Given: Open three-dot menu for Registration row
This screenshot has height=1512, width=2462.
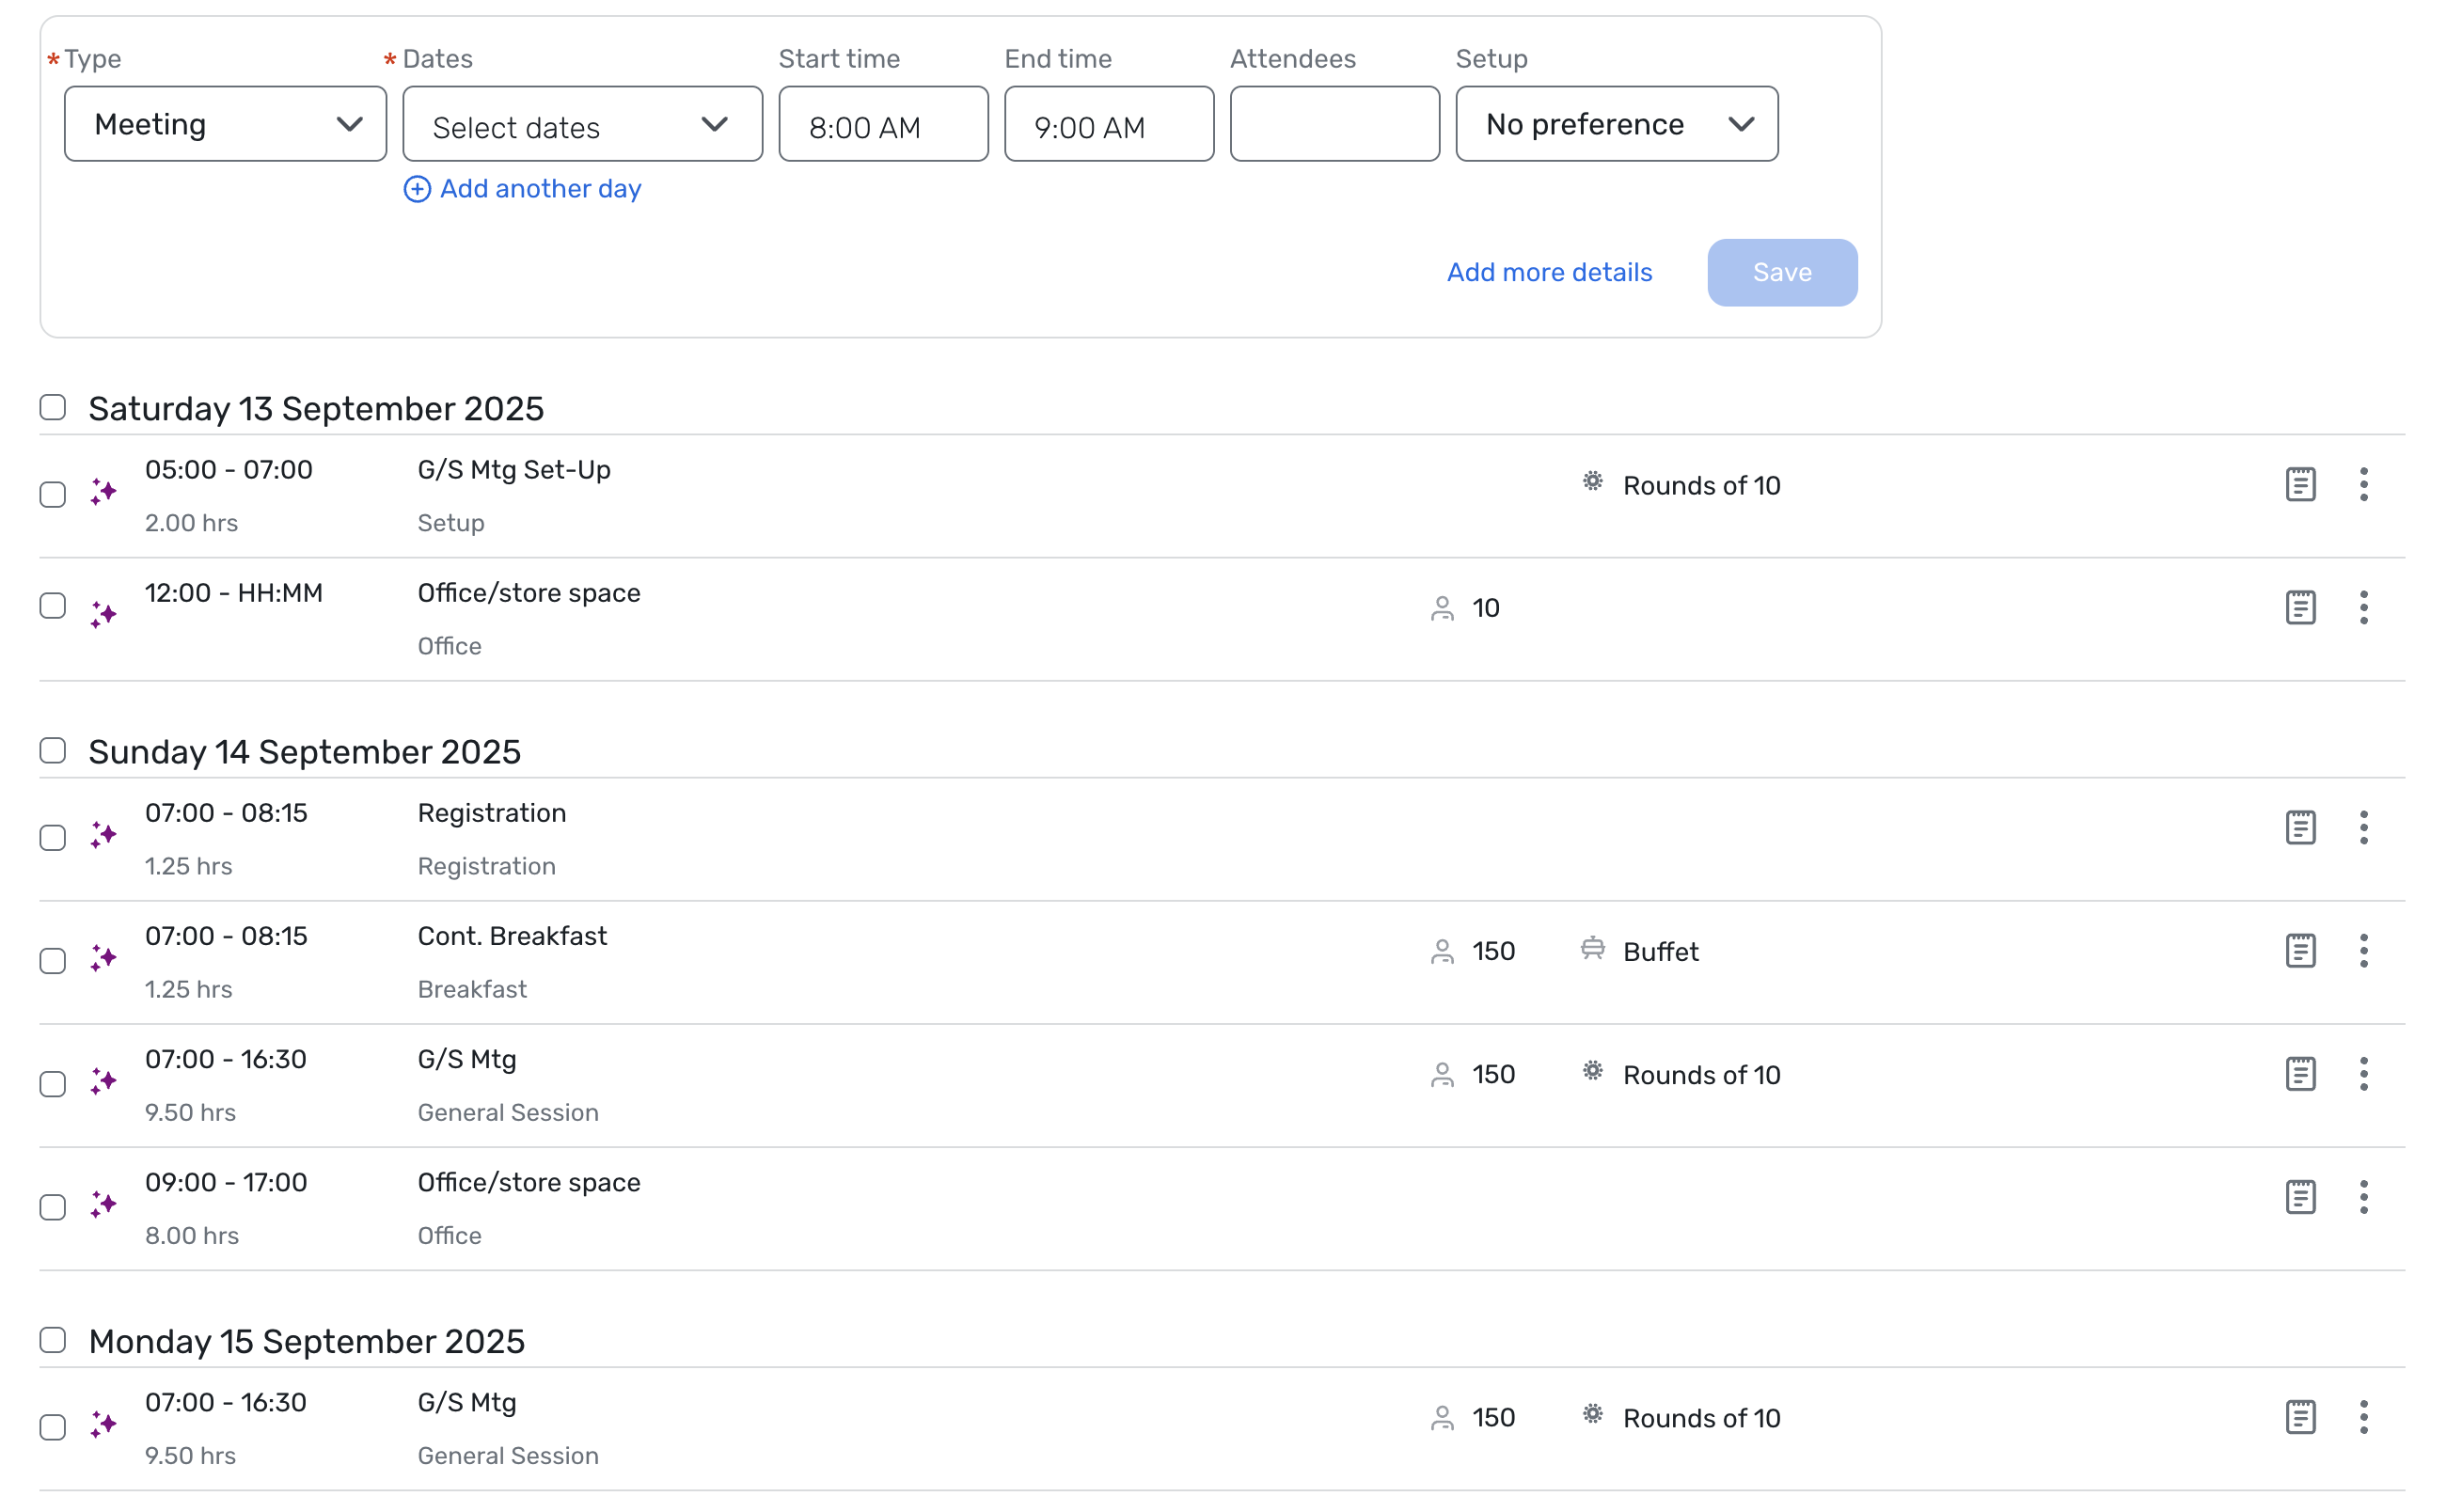Looking at the screenshot, I should point(2363,828).
